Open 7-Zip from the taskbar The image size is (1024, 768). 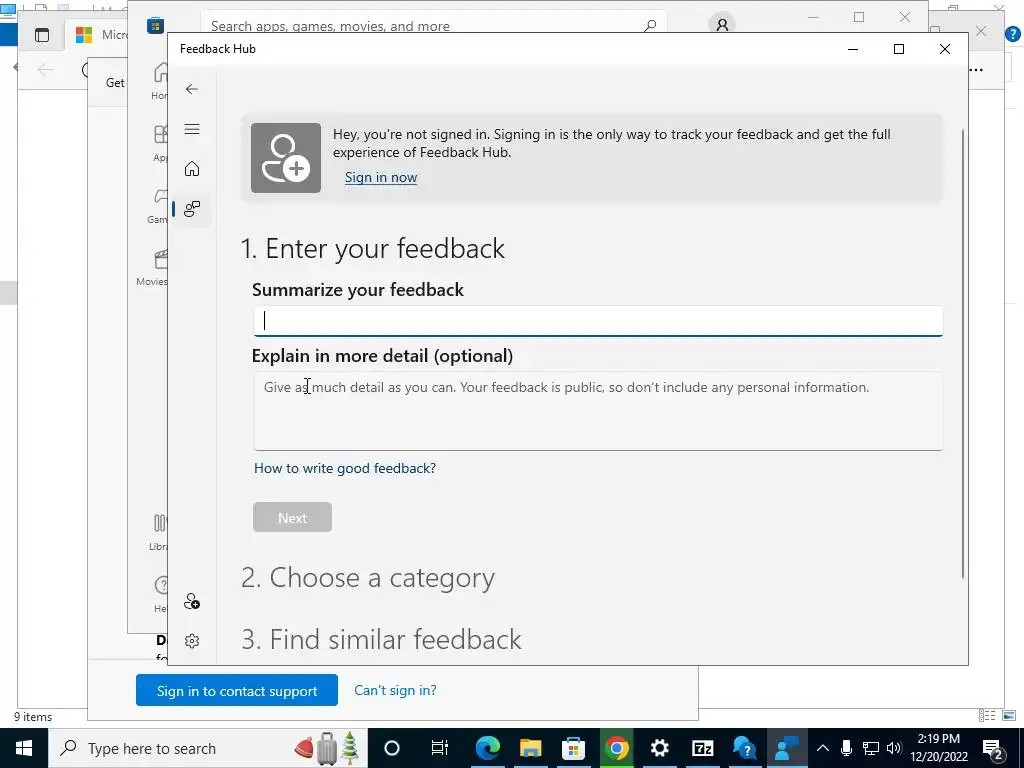pyautogui.click(x=703, y=748)
